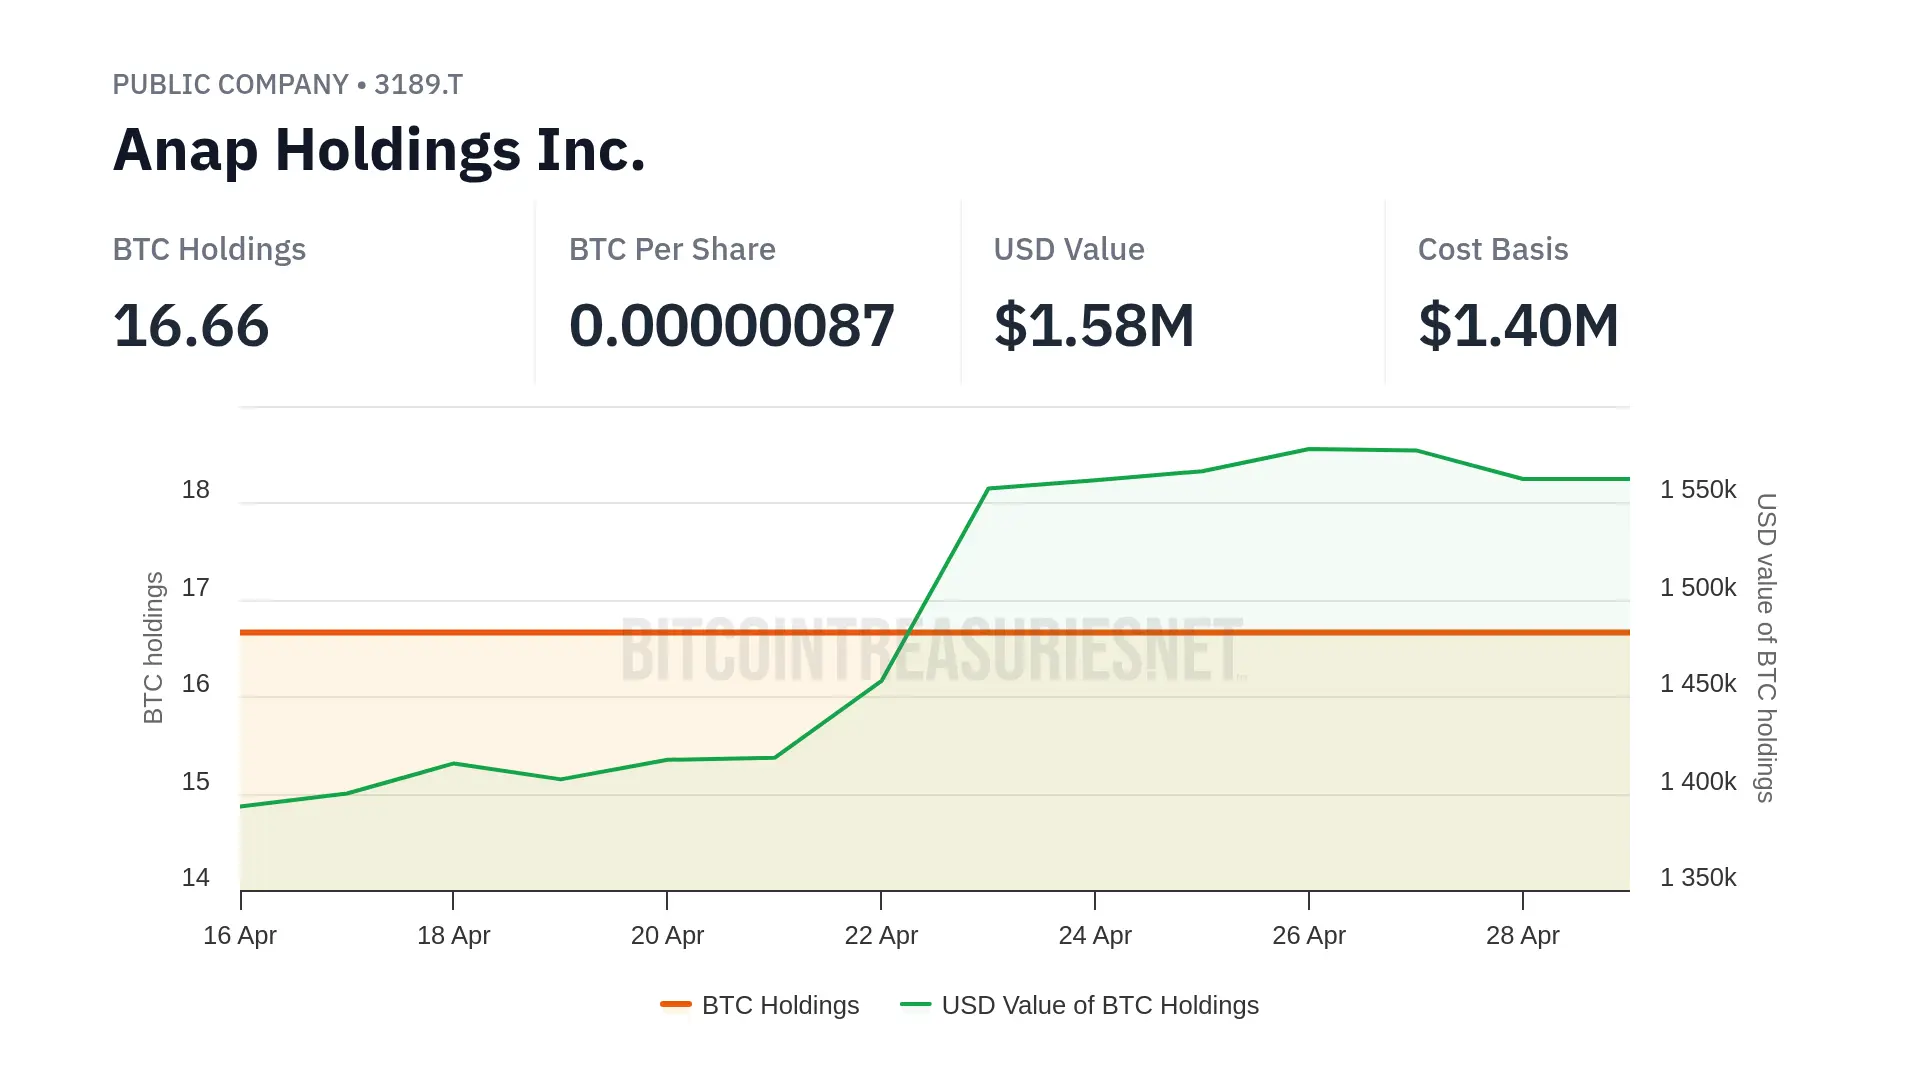This screenshot has width=1920, height=1080.
Task: Click the 0.00000087 BTC Per Share value
Action: coord(731,326)
